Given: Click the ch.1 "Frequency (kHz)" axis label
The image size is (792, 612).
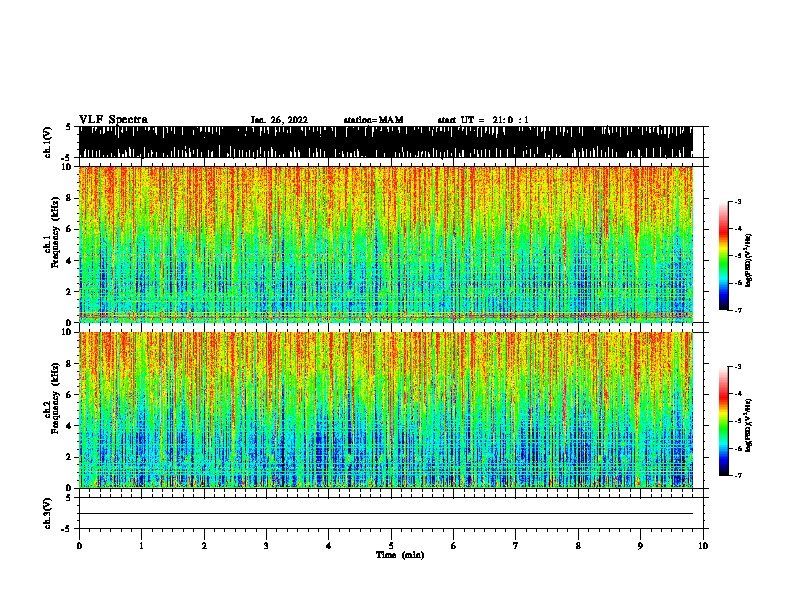Looking at the screenshot, I should click(x=55, y=233).
